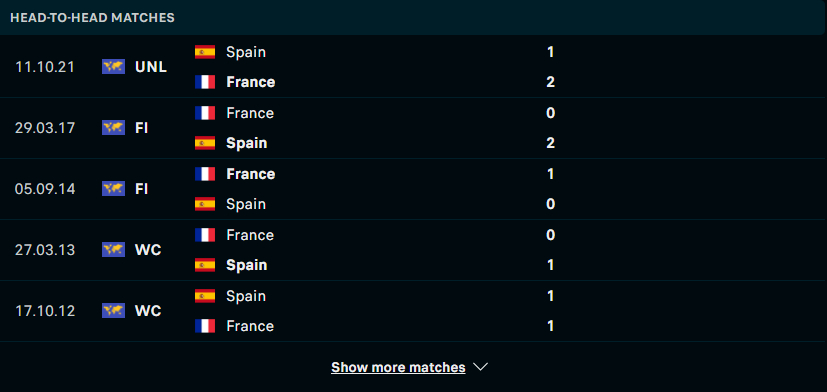Screen dimensions: 827x392
Task: Click Spain flag in 05.09.14 match
Action: (x=205, y=204)
